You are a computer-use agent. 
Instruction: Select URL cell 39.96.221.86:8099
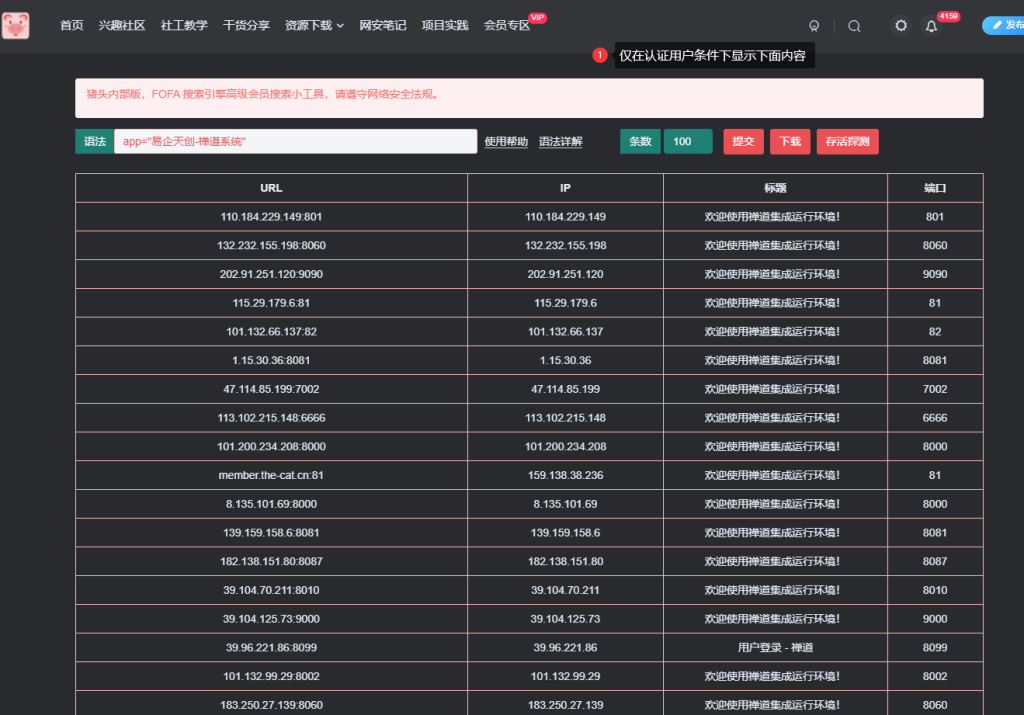(271, 648)
